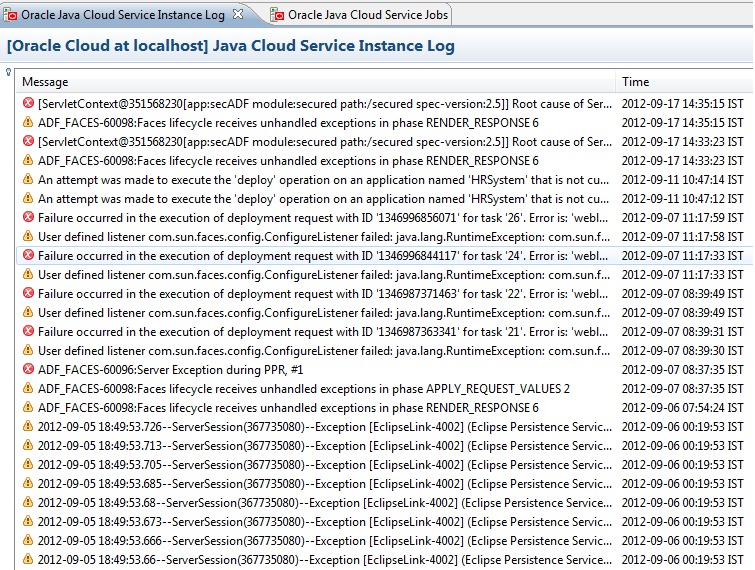Select EclipseLink message timestamped 18:49:53.666
This screenshot has width=755, height=570.
[325, 541]
